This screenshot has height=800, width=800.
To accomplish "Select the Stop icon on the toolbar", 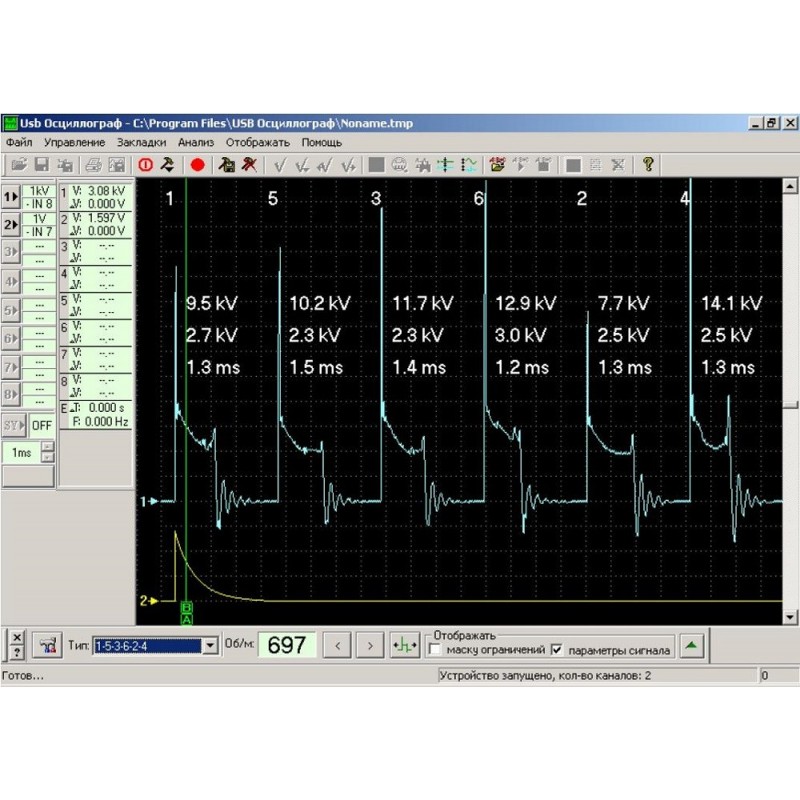I will coord(146,165).
